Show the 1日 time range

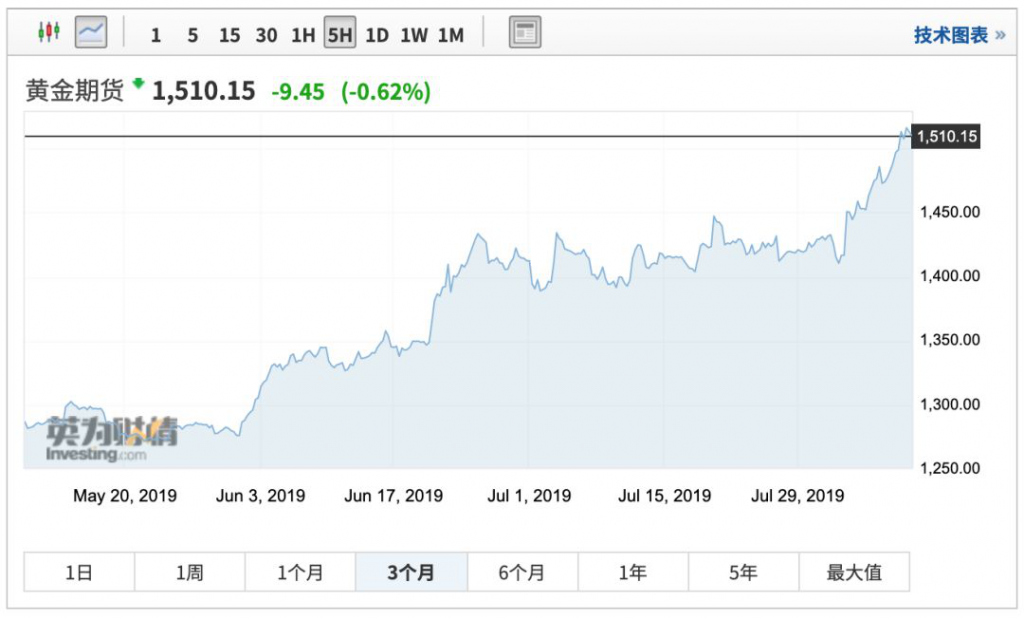[79, 573]
